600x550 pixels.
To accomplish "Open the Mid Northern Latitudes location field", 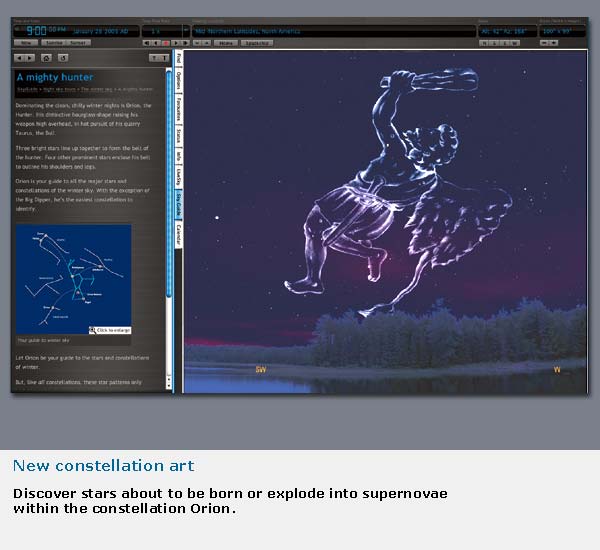I will pyautogui.click(x=334, y=31).
